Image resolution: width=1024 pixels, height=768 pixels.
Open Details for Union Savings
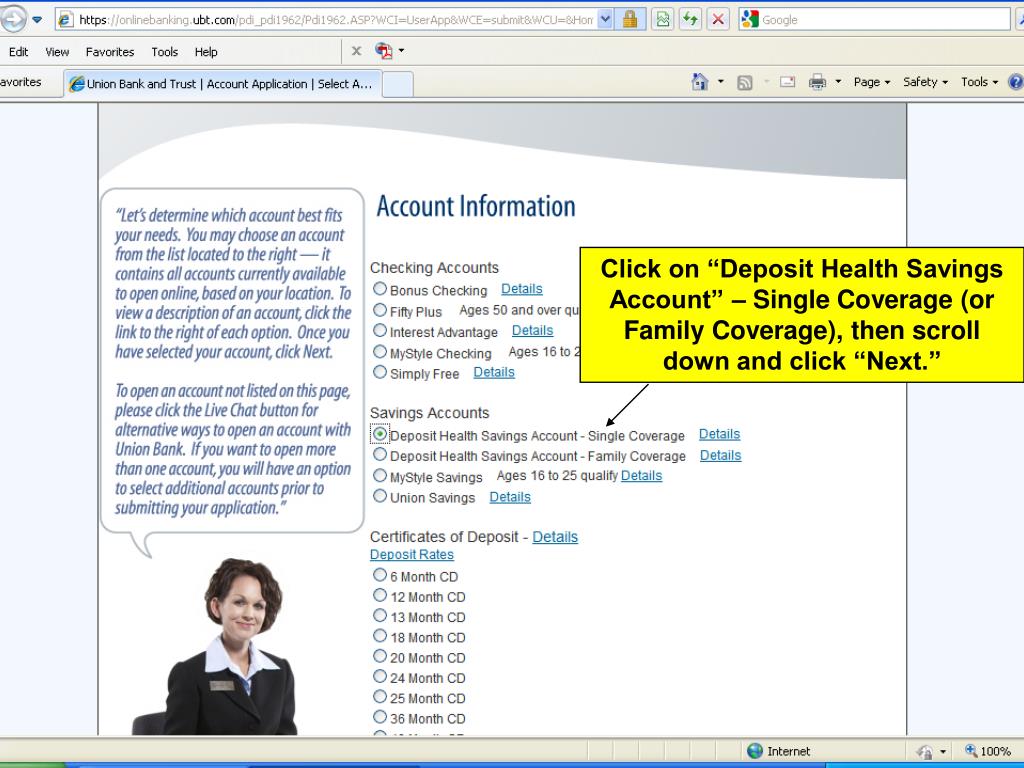pos(510,497)
